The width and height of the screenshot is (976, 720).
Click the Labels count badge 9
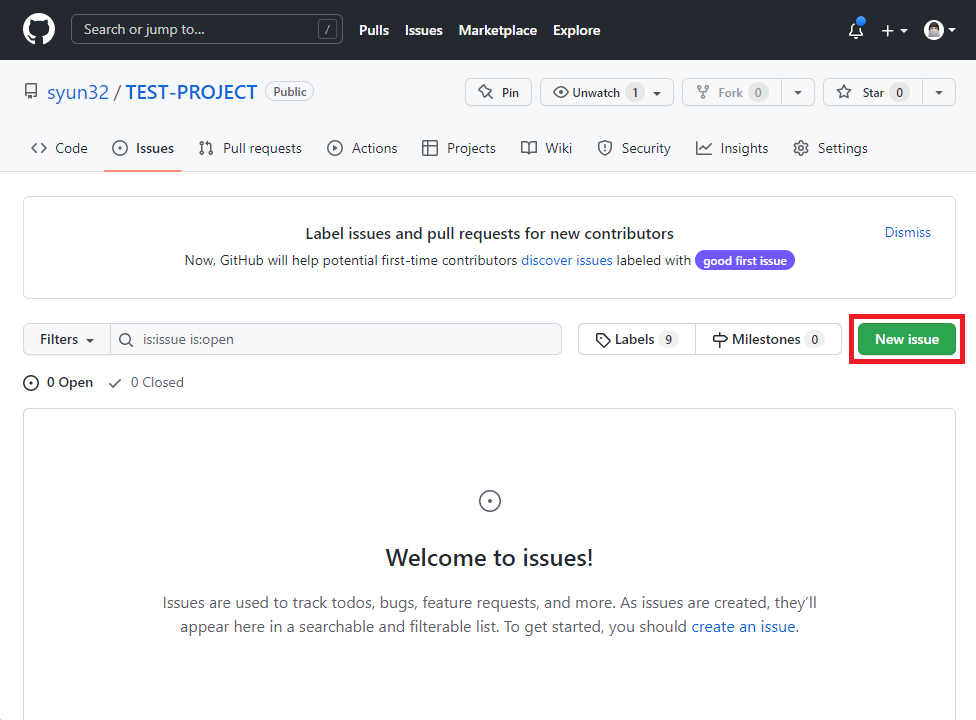(x=669, y=339)
